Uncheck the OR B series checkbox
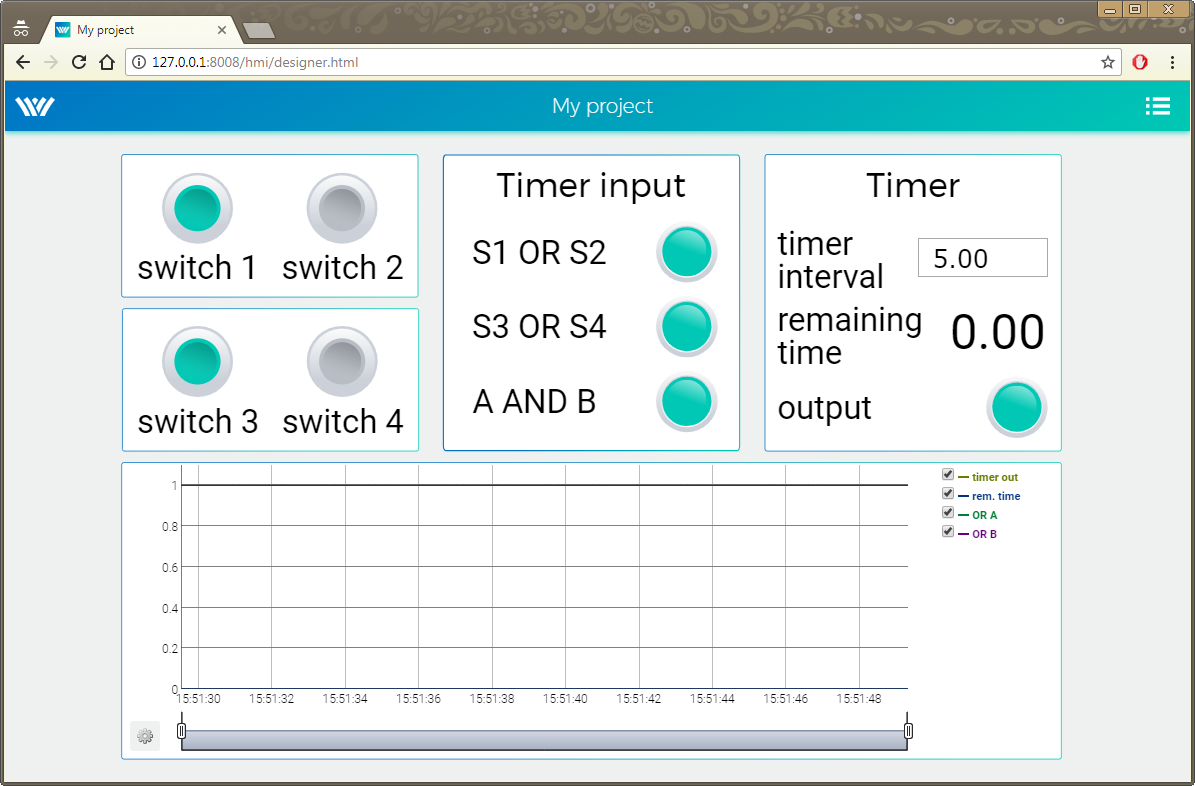Viewport: 1195px width, 786px height. (x=948, y=531)
